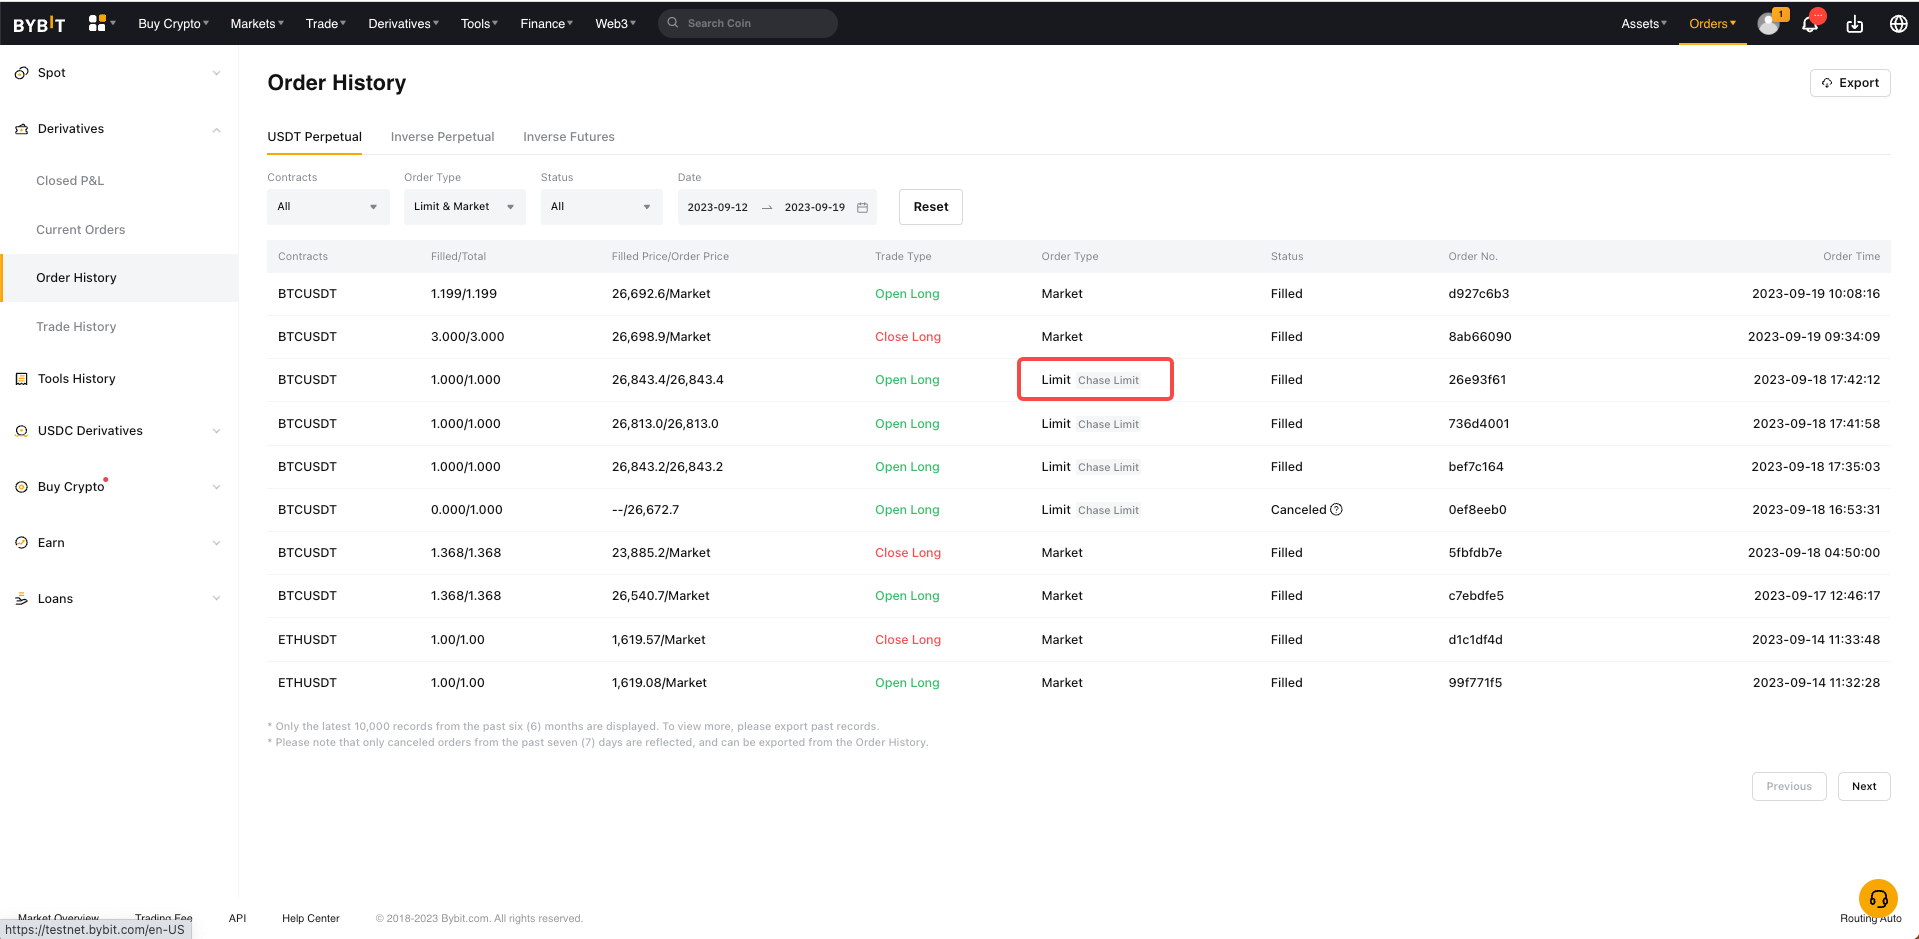Click the Bybit logo
Screen dimensions: 1919x939
[x=39, y=24]
